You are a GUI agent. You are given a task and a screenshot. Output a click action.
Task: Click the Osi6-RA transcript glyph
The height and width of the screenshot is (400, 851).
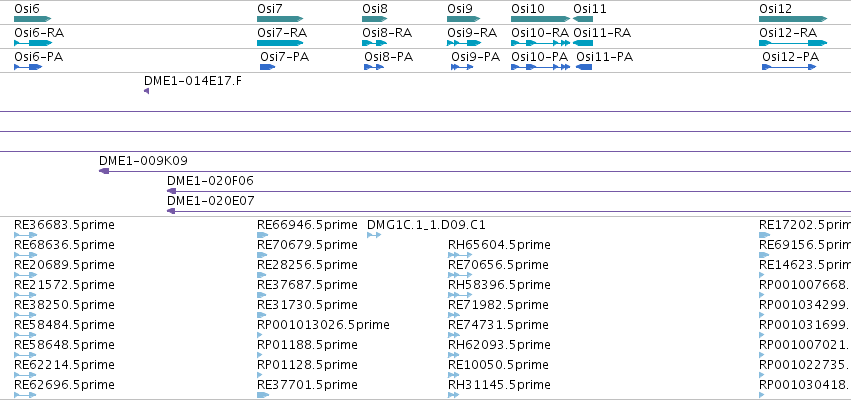point(33,43)
